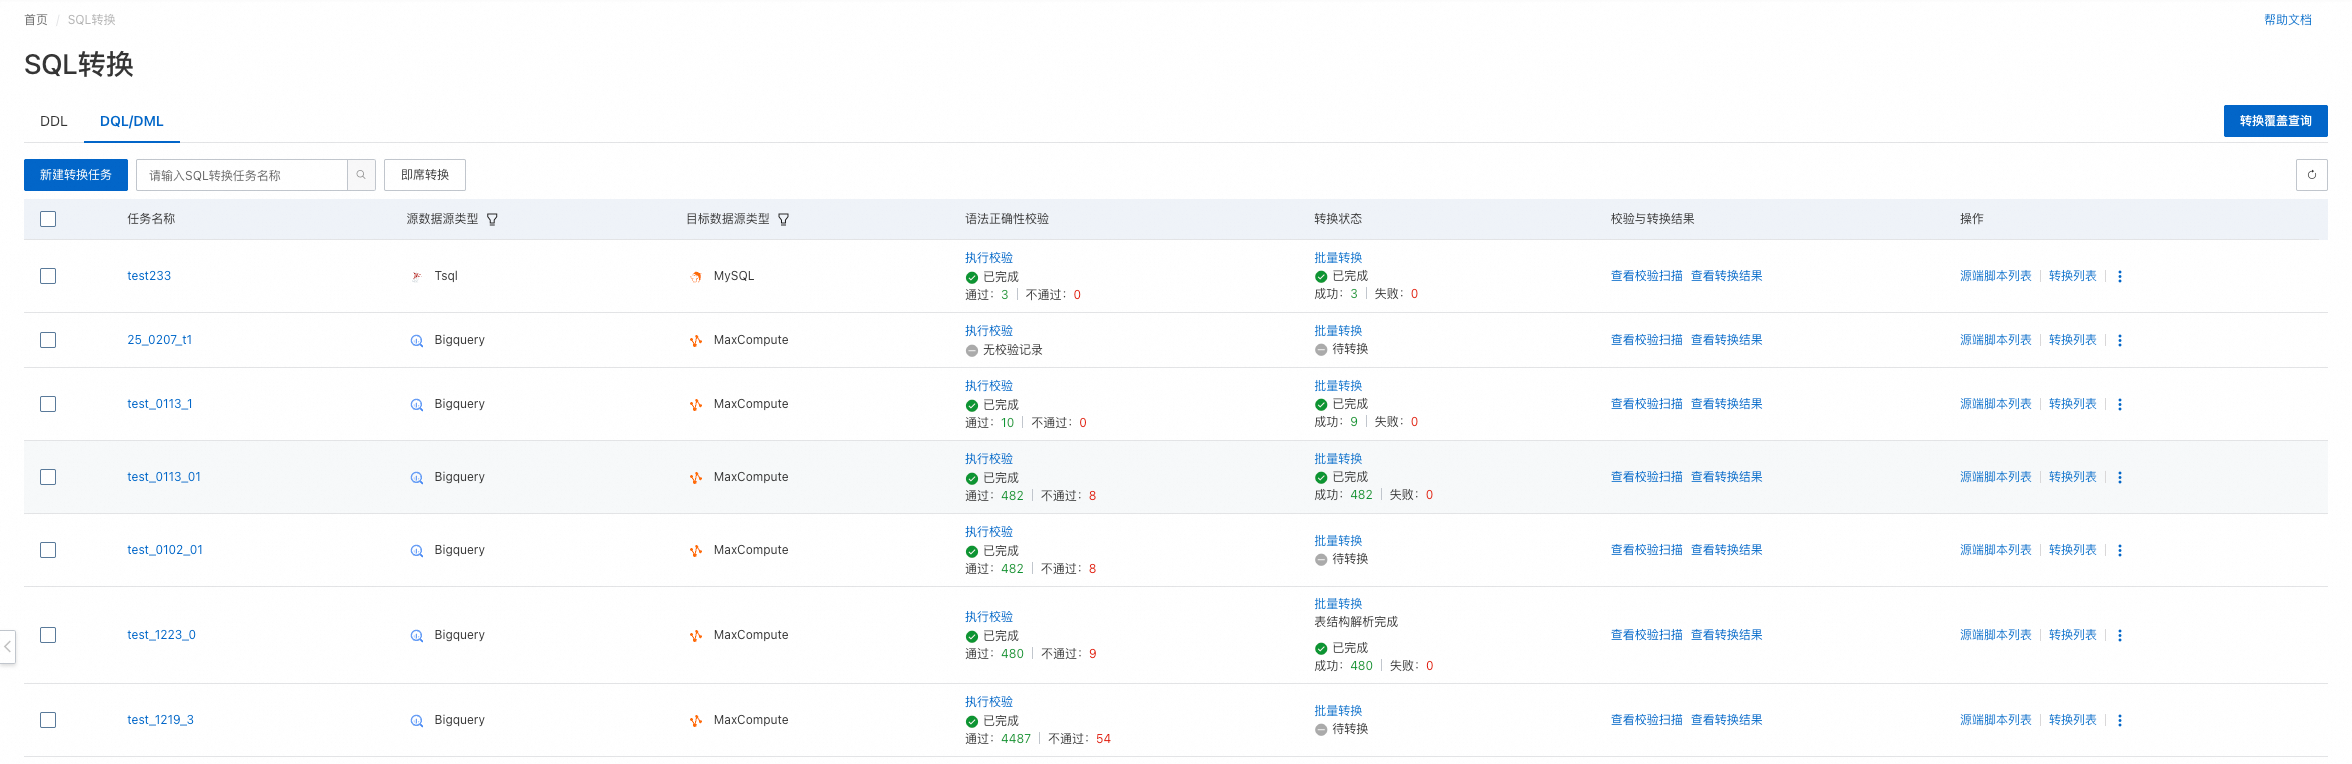The height and width of the screenshot is (764, 2352).
Task: Open 源端脚本列表 for test_0113_1
Action: tap(1995, 404)
